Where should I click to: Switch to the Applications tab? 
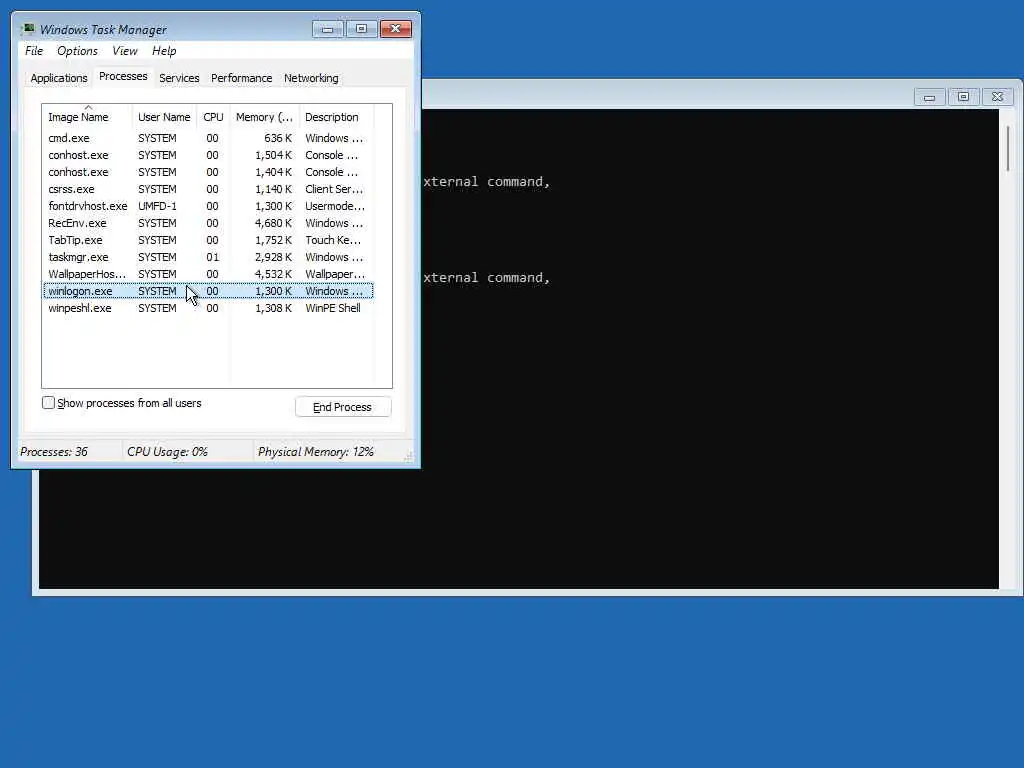point(59,78)
